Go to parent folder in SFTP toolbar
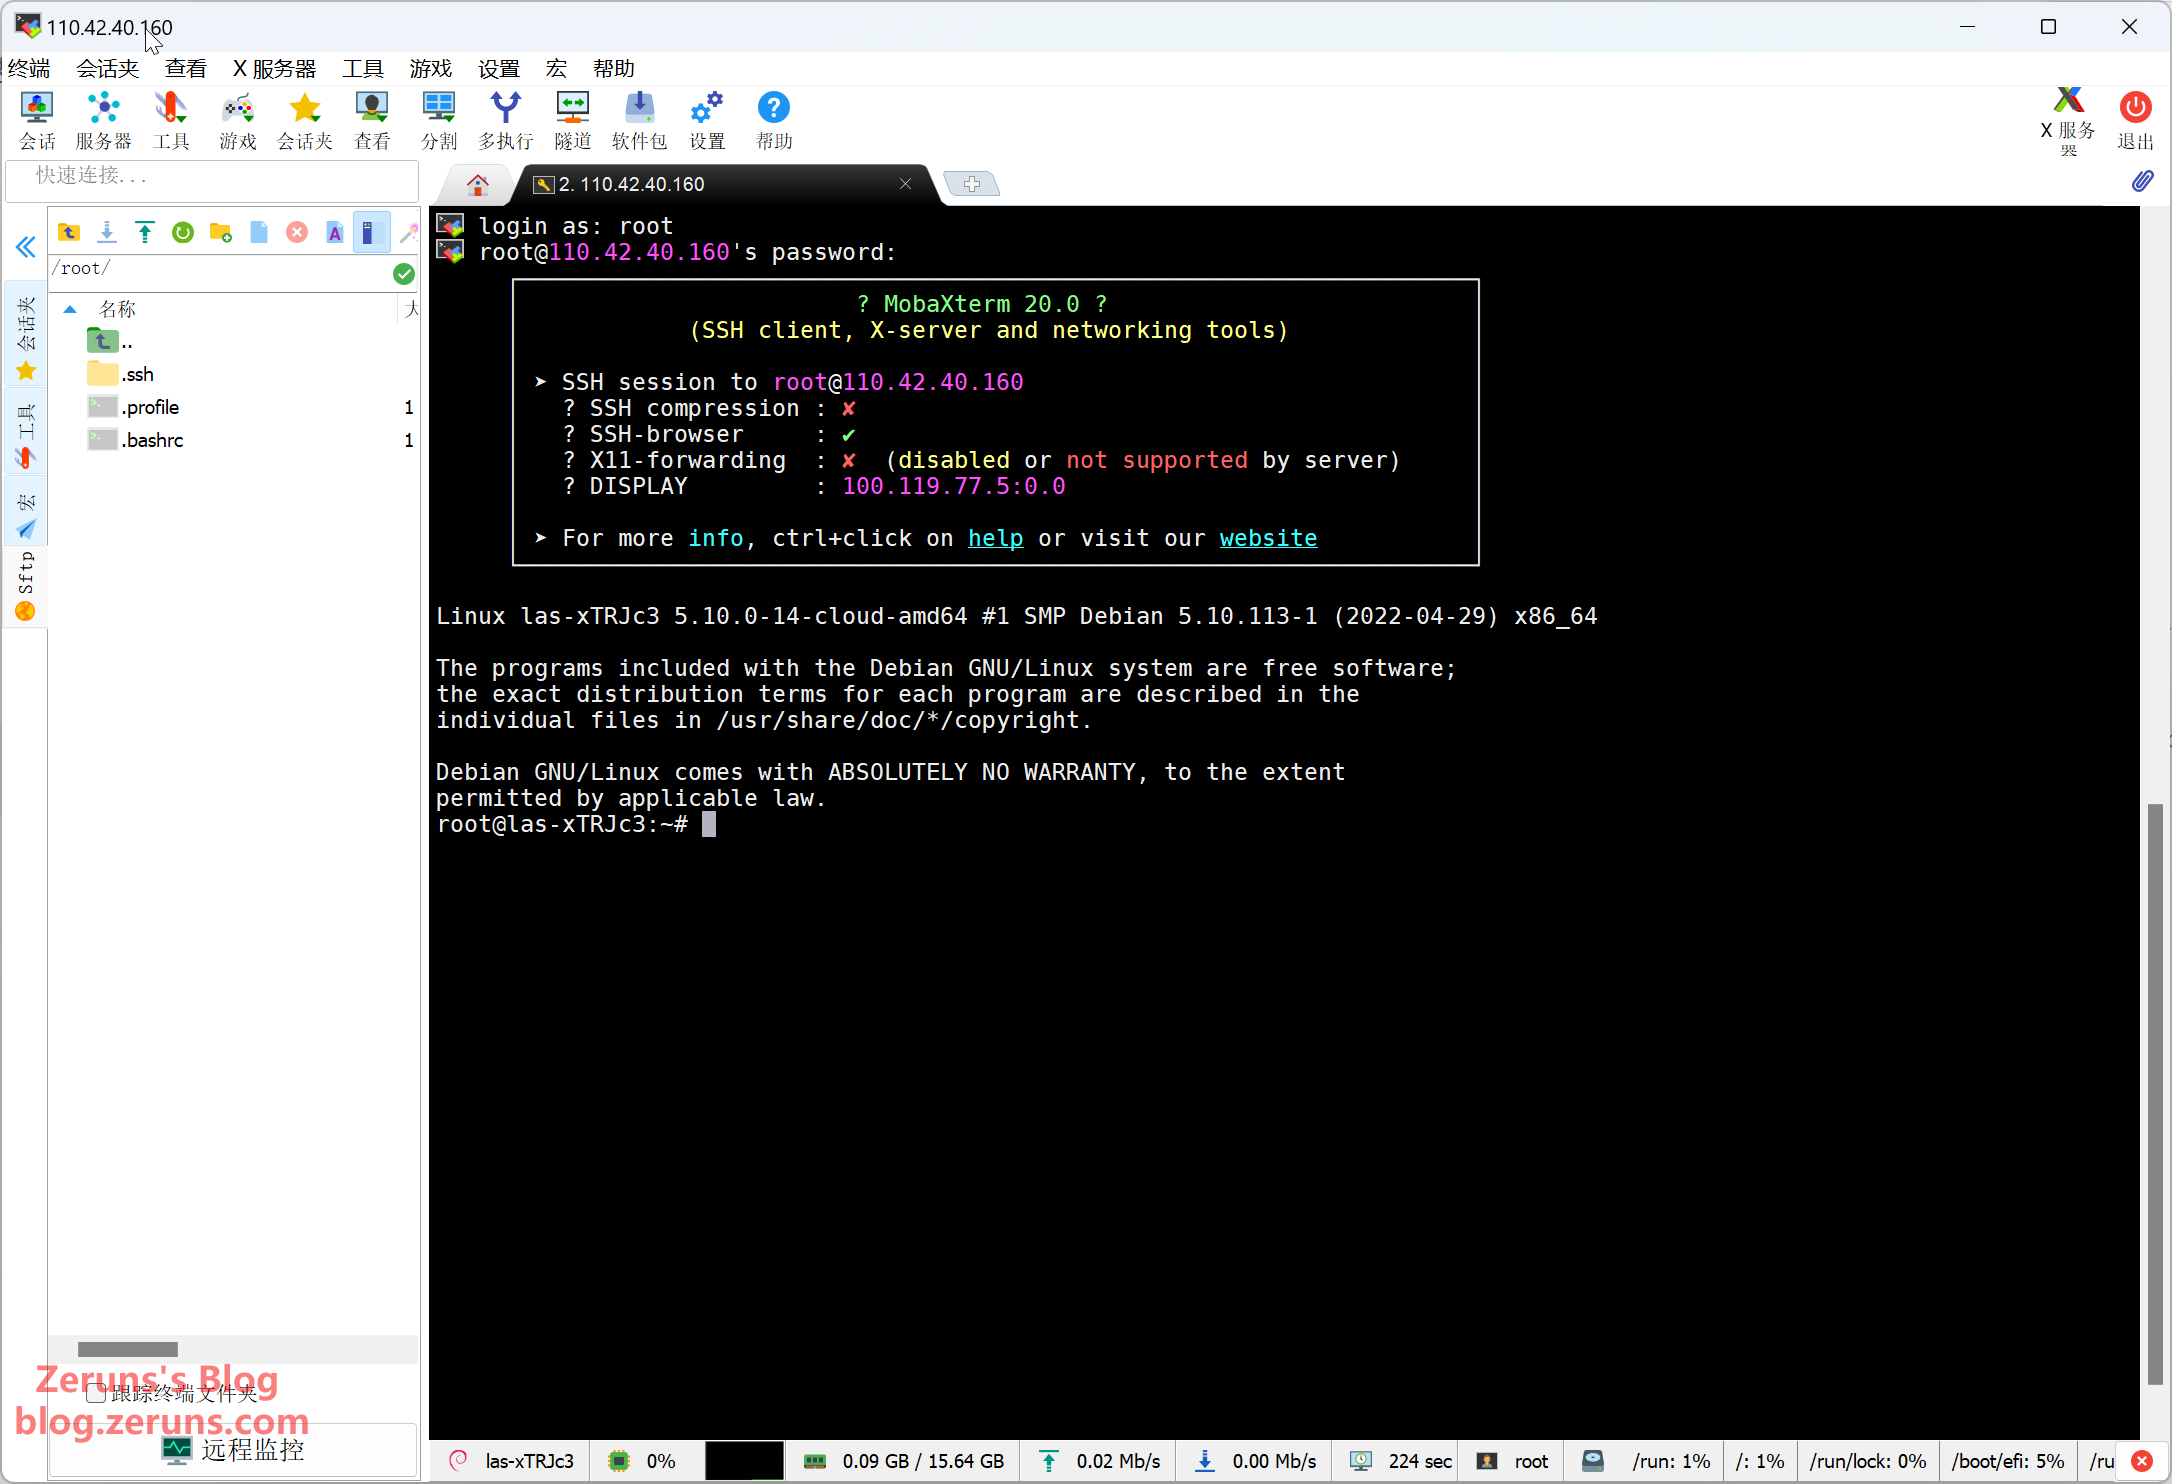The width and height of the screenshot is (2172, 1484). (x=69, y=233)
